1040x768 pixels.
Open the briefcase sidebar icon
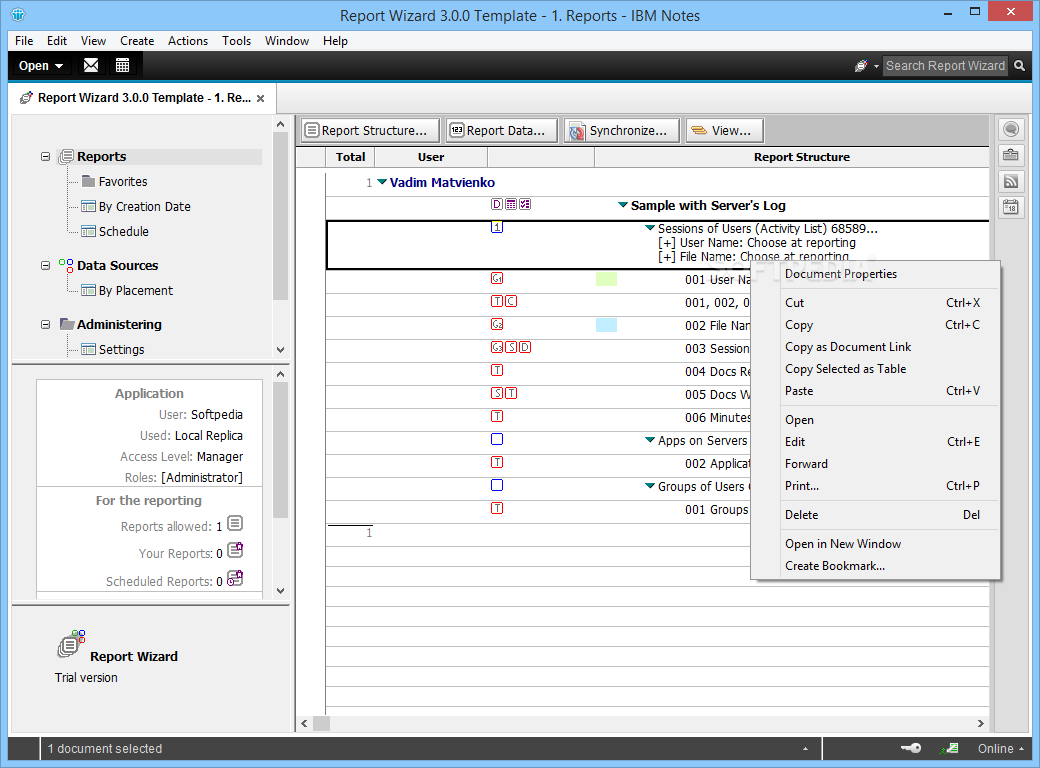tap(1011, 155)
